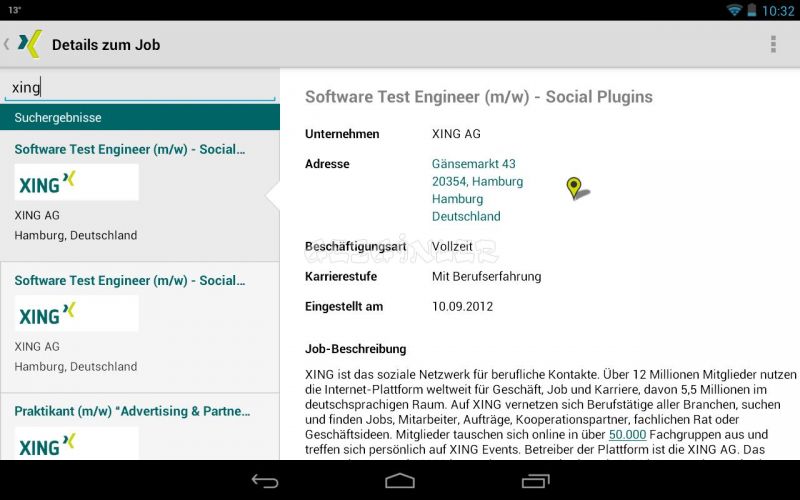Tap XING logo thumbnail of second result
This screenshot has width=800, height=500.
pos(77,313)
